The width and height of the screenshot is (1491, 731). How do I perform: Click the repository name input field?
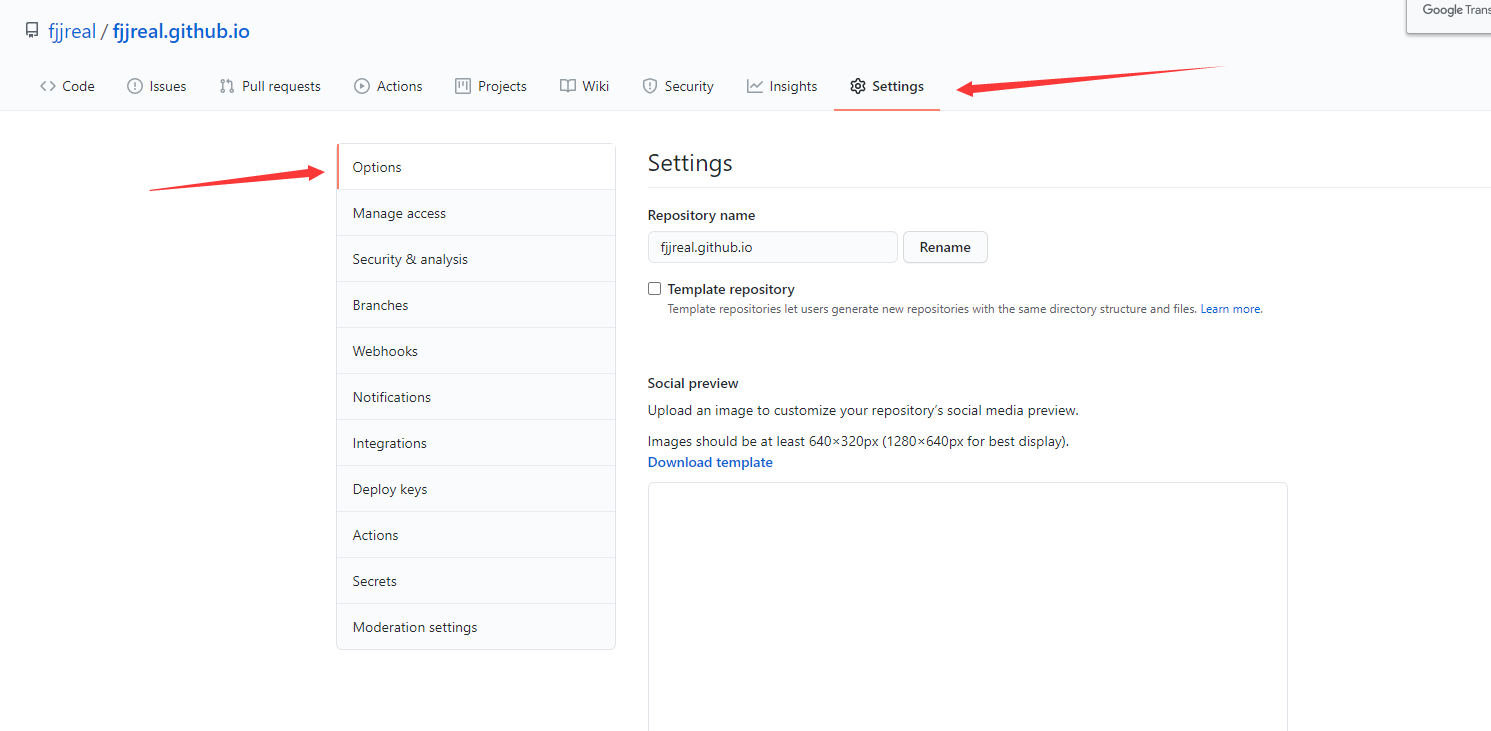(772, 247)
